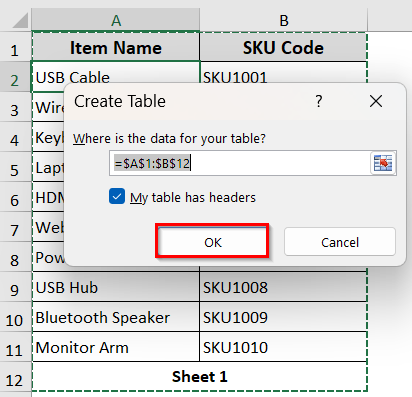Select column A header

pos(116,20)
